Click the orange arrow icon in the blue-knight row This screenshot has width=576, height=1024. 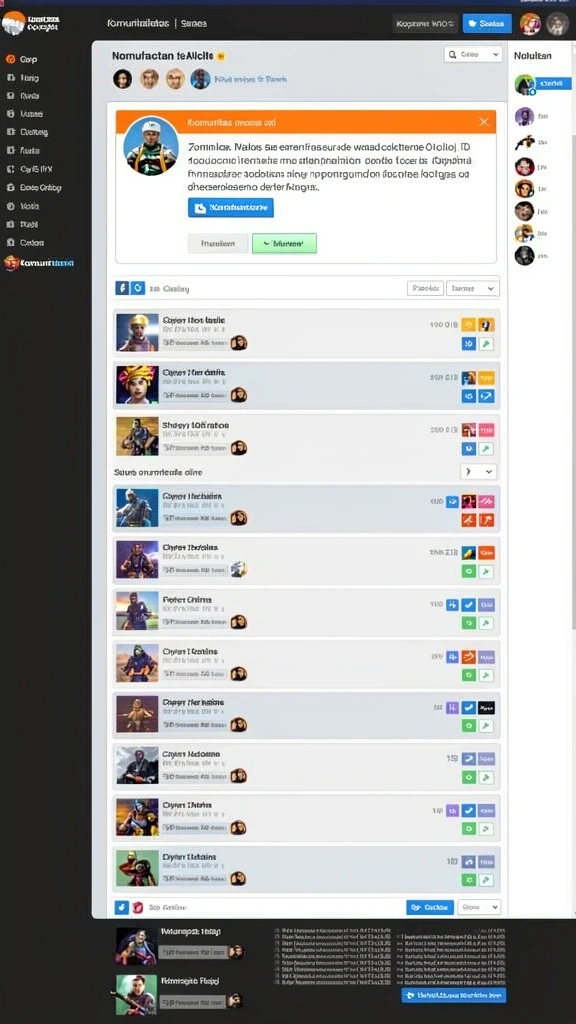pyautogui.click(x=487, y=520)
